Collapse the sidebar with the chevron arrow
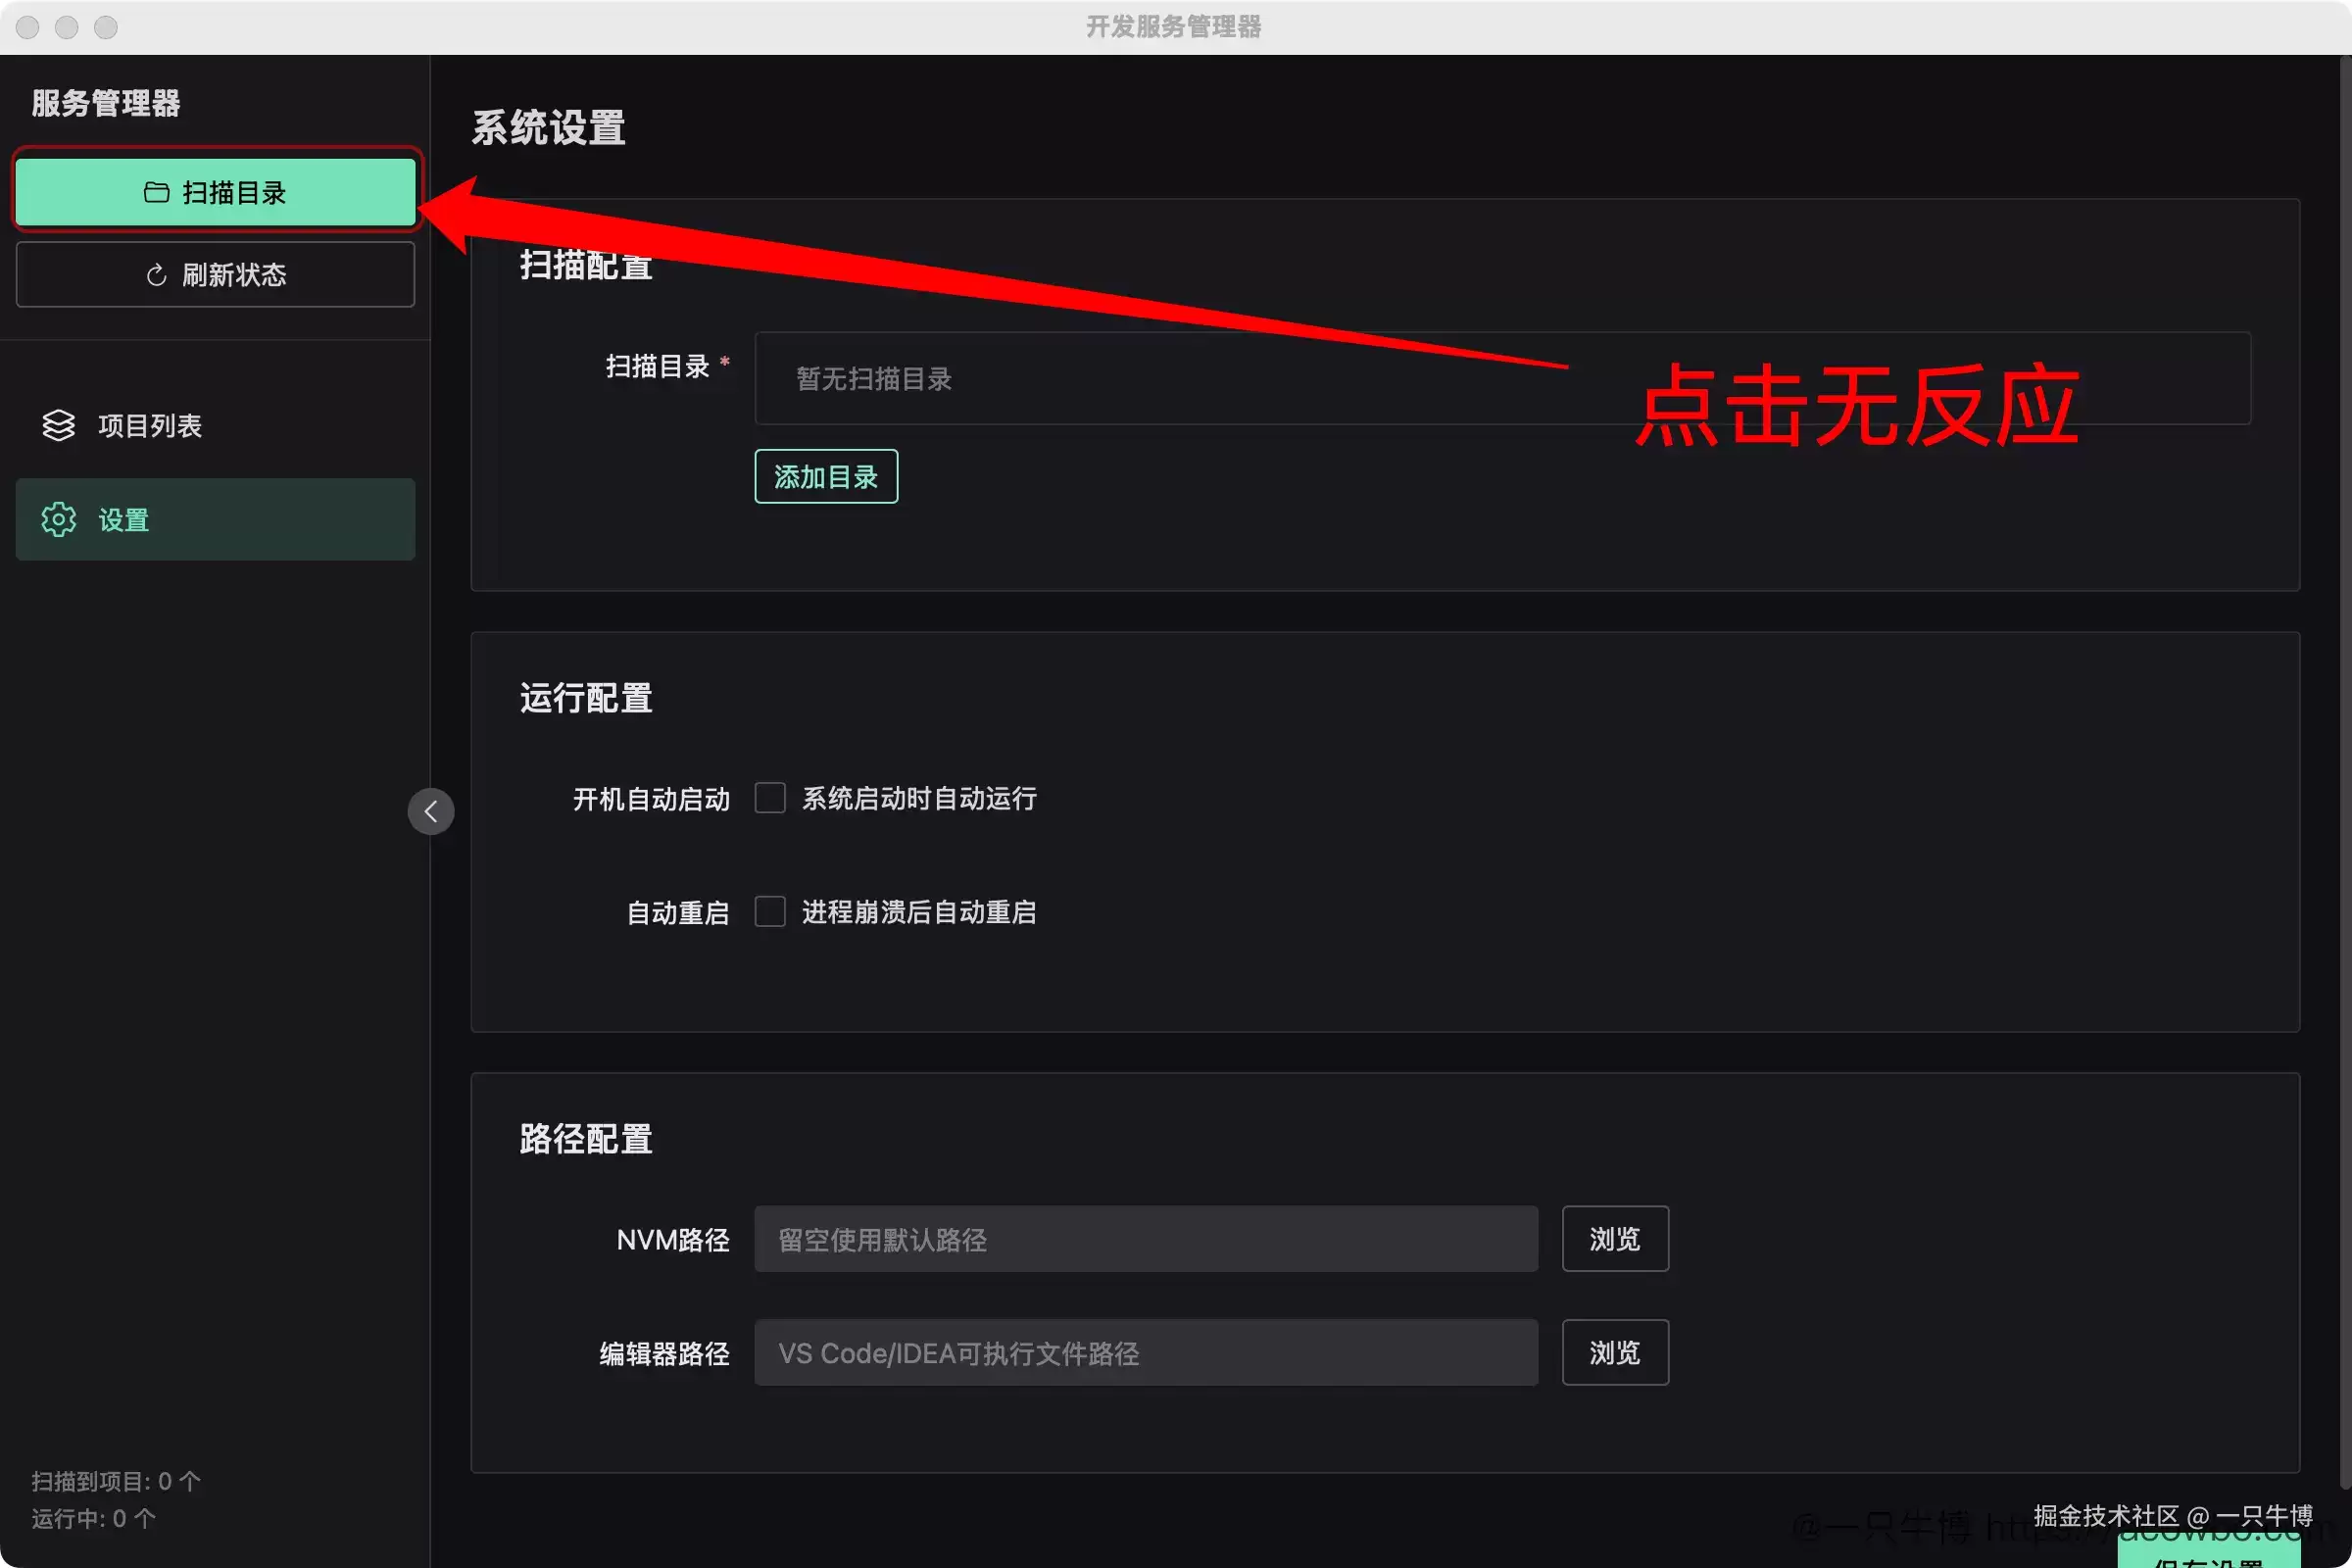The width and height of the screenshot is (2352, 1568). [431, 811]
